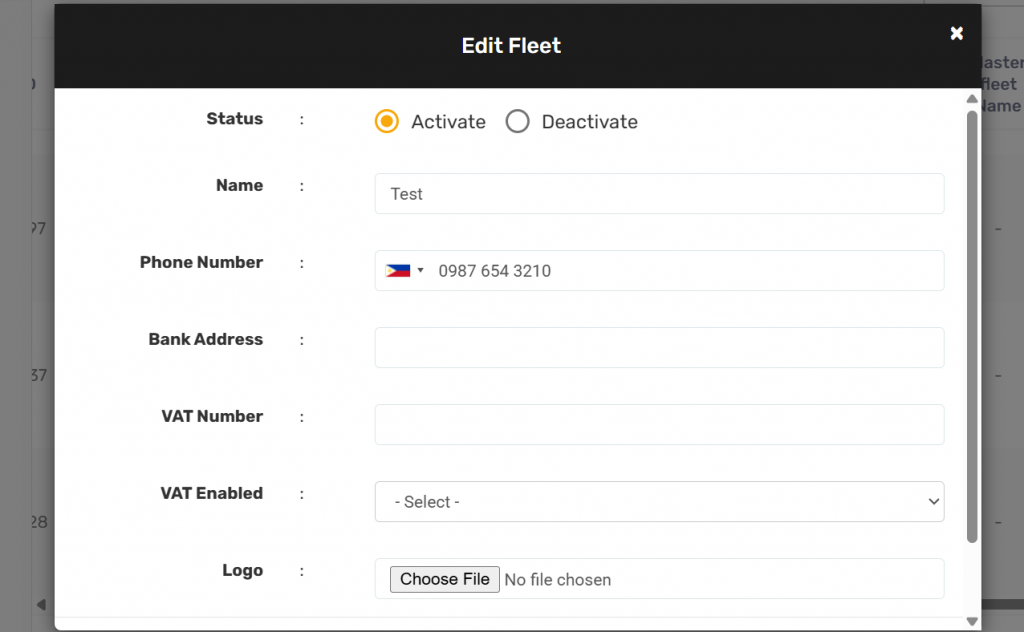
Task: Click the Phone Number field label
Action: pos(201,263)
